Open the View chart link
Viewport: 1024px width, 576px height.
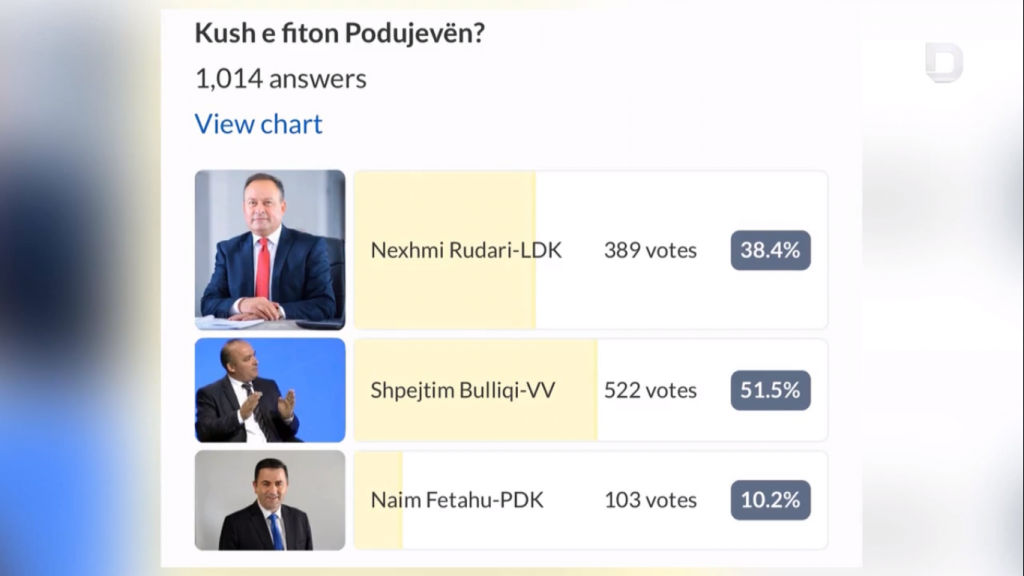(258, 124)
